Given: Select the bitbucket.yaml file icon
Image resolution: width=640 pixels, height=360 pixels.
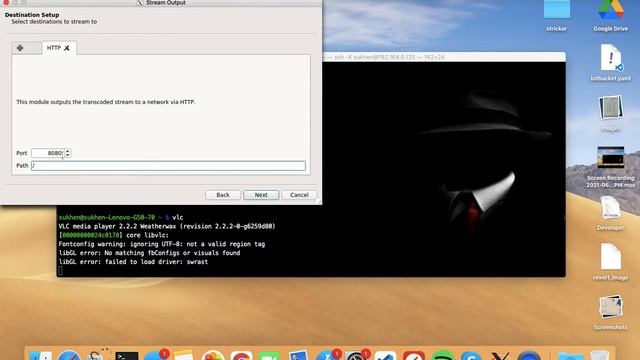Looking at the screenshot, I should point(611,58).
